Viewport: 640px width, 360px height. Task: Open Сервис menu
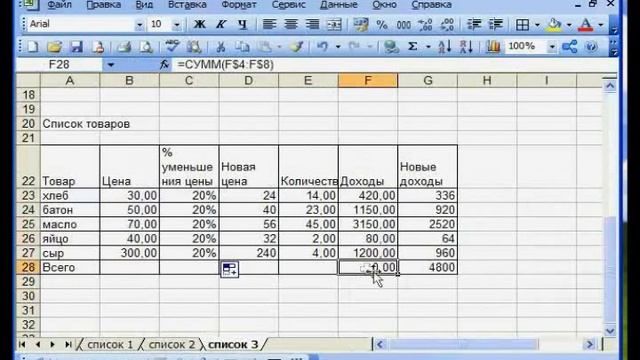289,5
